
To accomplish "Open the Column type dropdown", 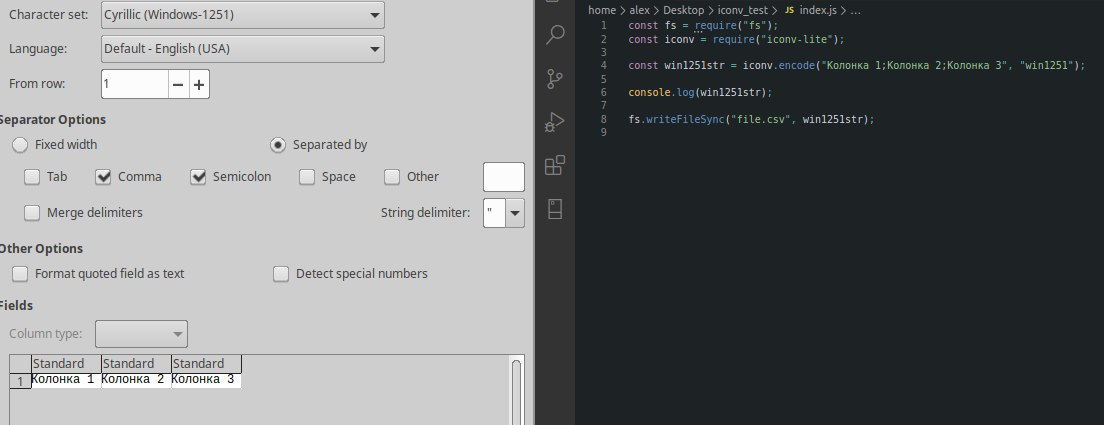I will [141, 334].
